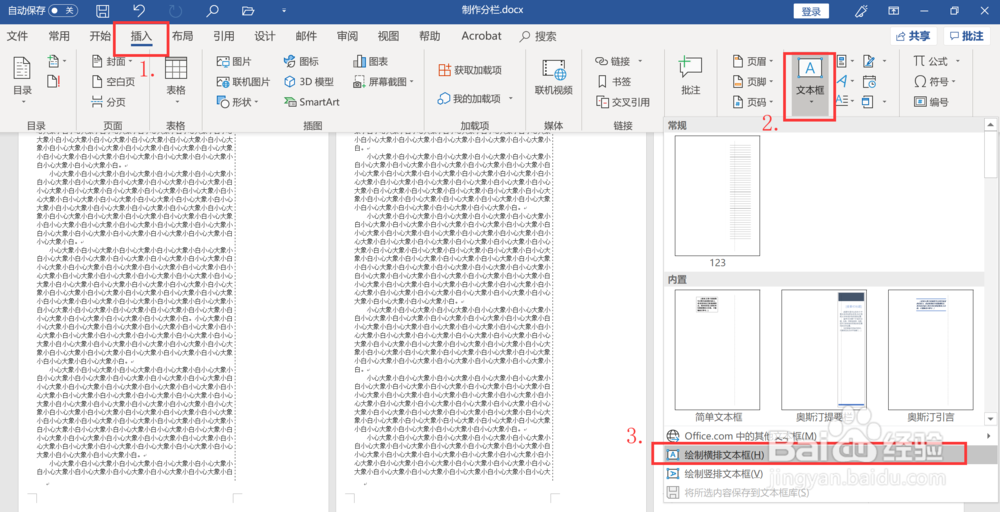
Task: Open the 形状 shapes dropdown
Action: pos(238,102)
